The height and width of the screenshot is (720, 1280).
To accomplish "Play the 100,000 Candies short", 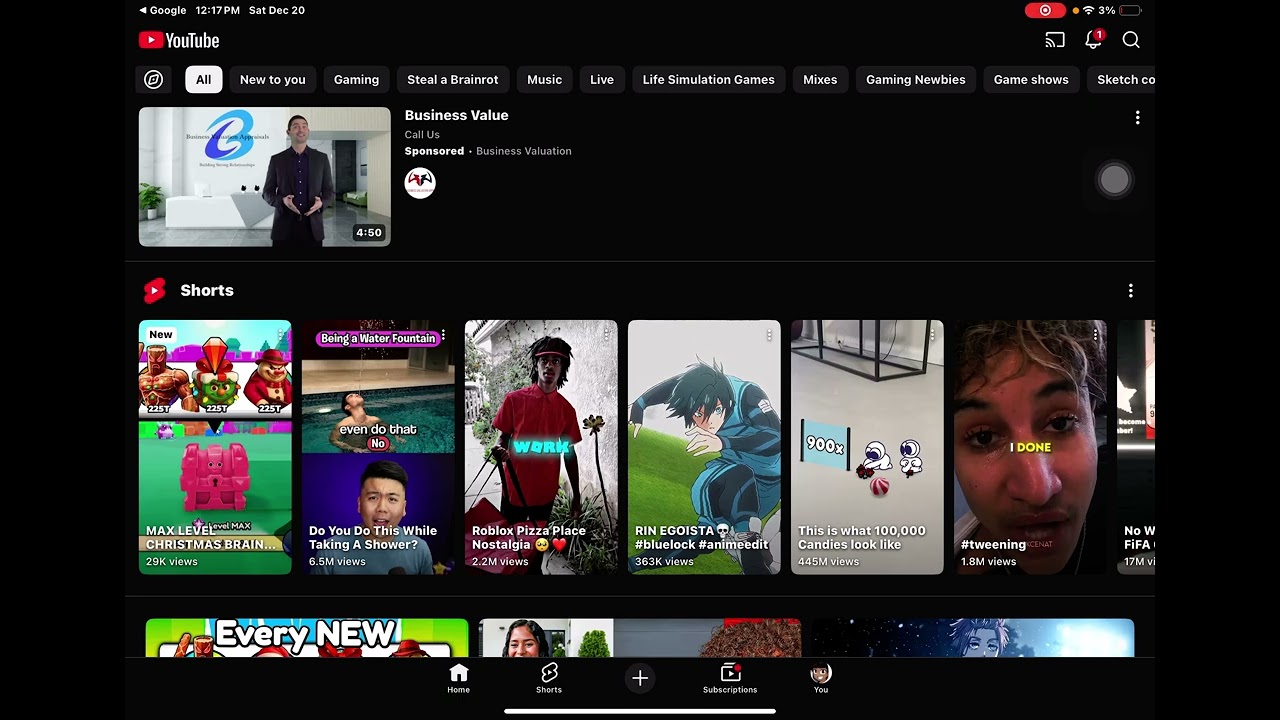I will pyautogui.click(x=867, y=447).
